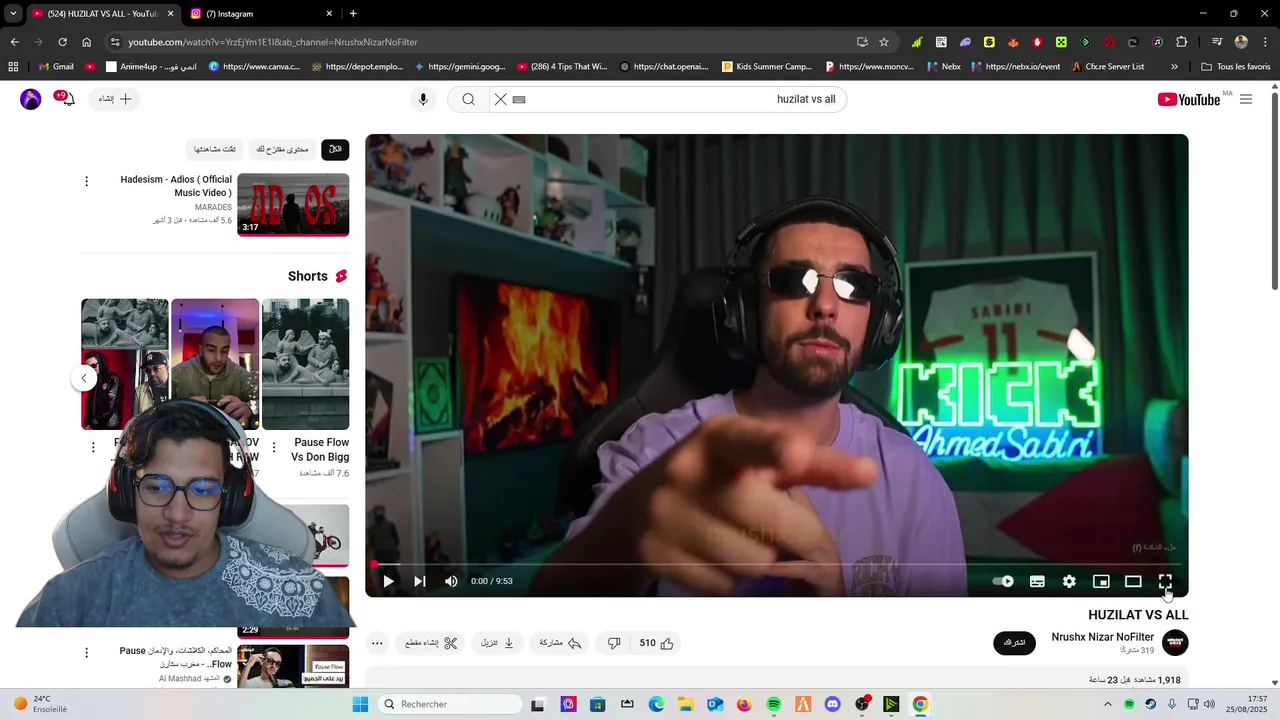The width and height of the screenshot is (1280, 720).
Task: Open Discord from the taskbar
Action: point(832,704)
